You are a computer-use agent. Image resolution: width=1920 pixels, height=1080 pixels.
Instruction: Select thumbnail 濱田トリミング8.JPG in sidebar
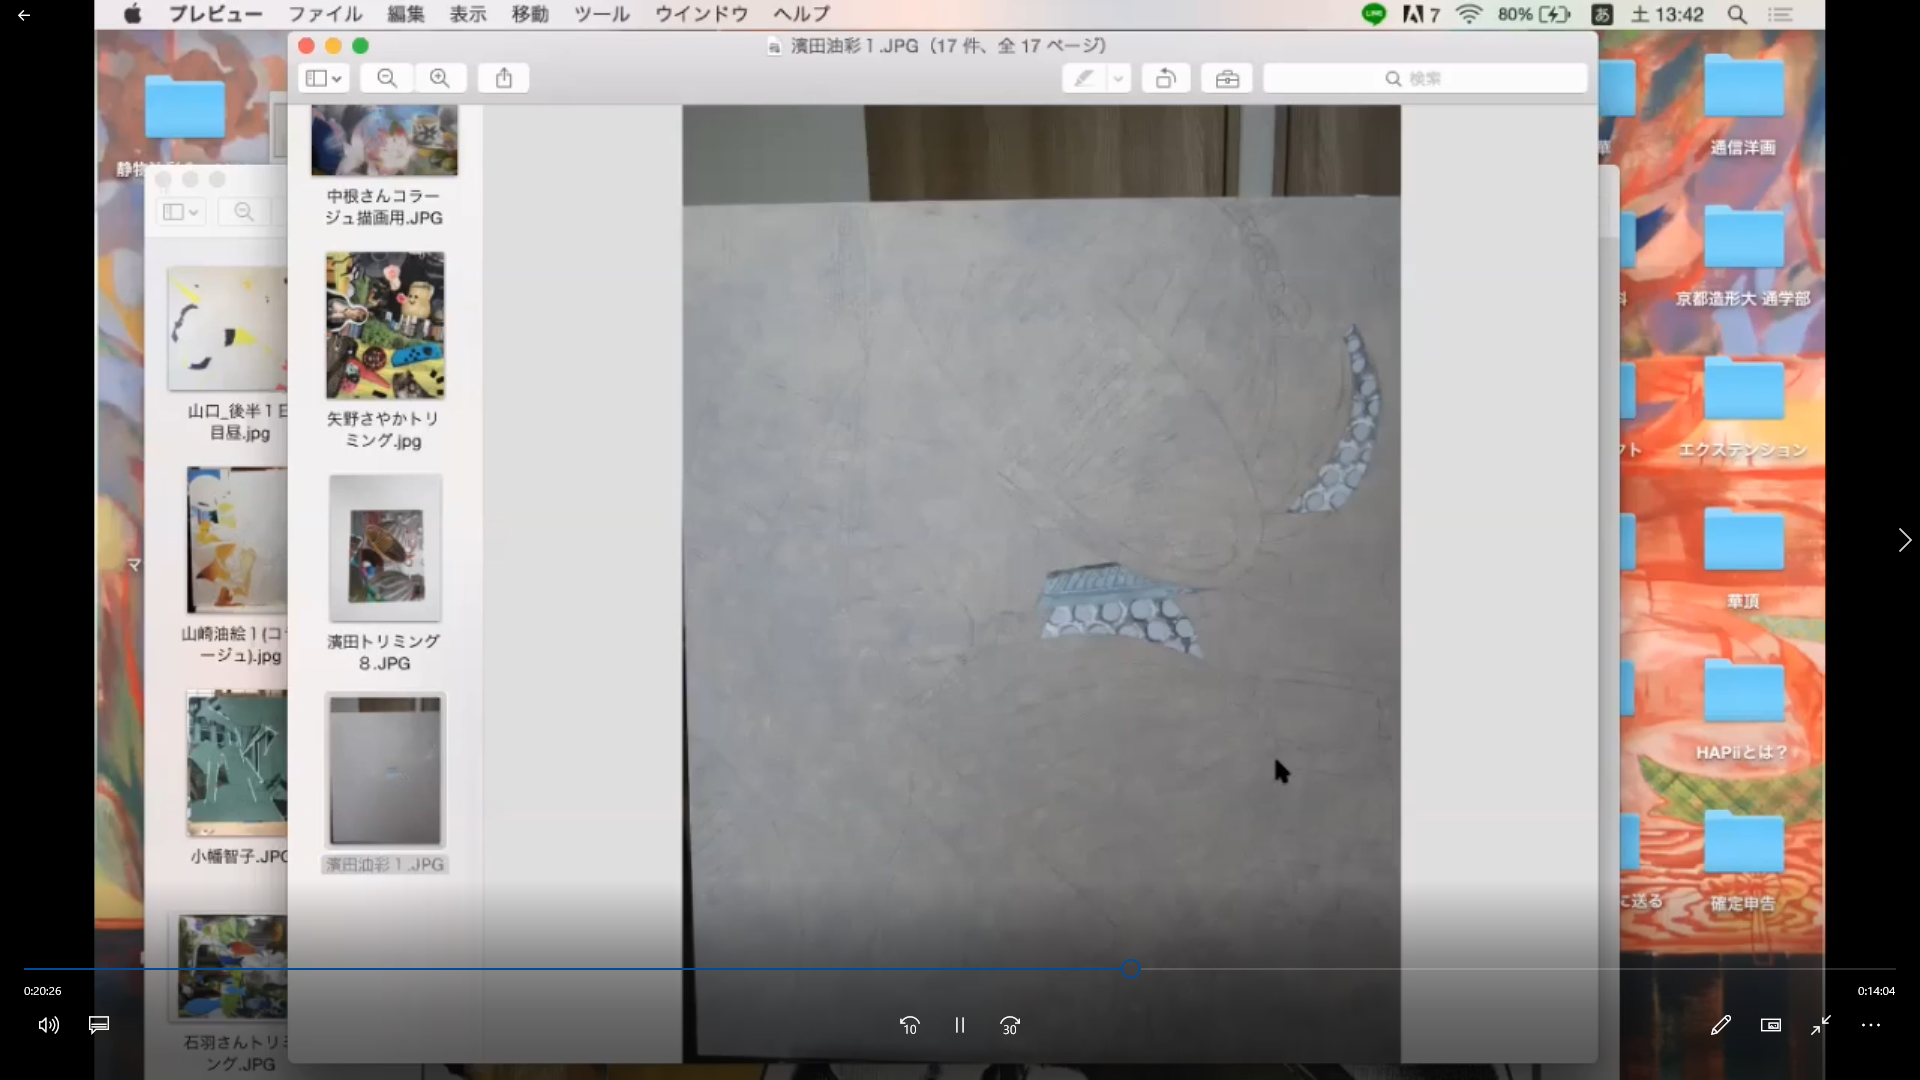click(385, 548)
